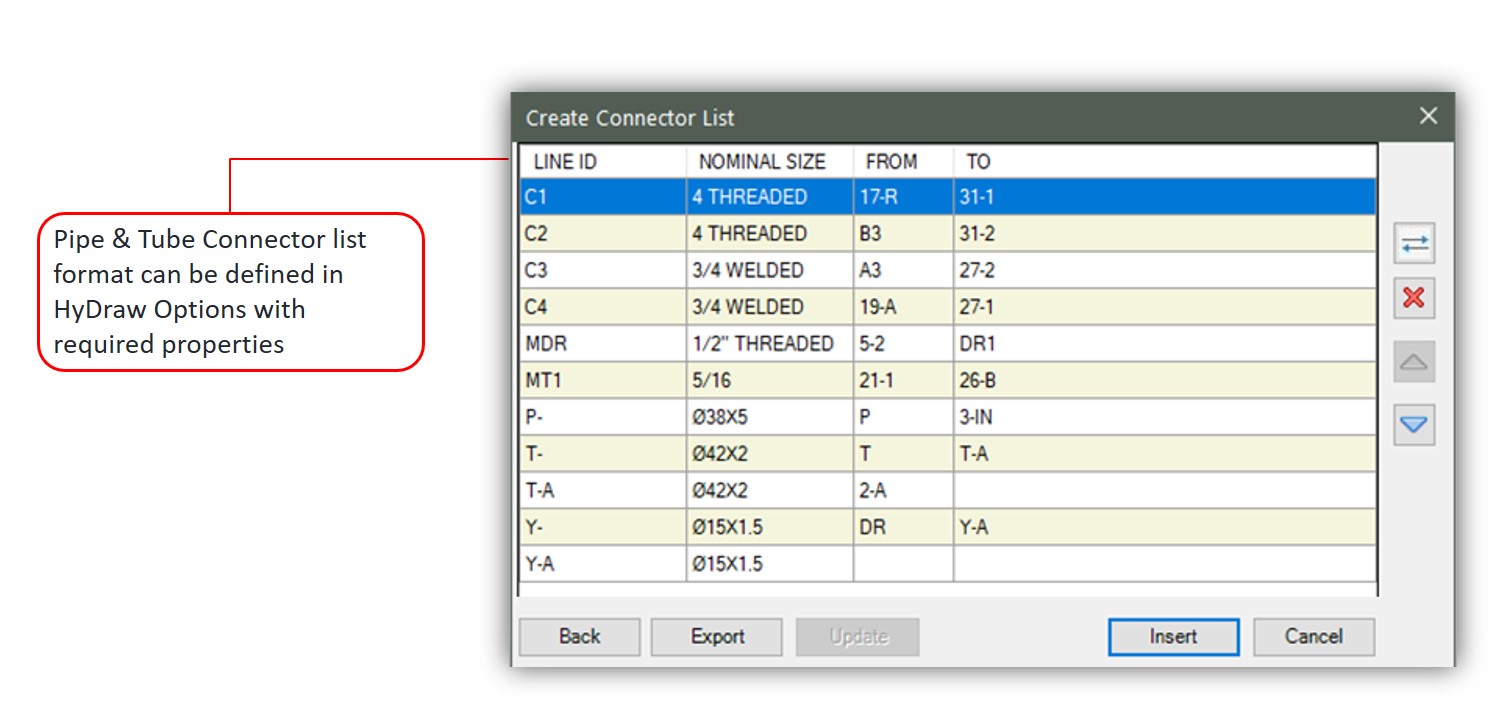Image resolution: width=1500 pixels, height=704 pixels.
Task: Click the Ø42X2 cell in row T-
Action: point(770,453)
